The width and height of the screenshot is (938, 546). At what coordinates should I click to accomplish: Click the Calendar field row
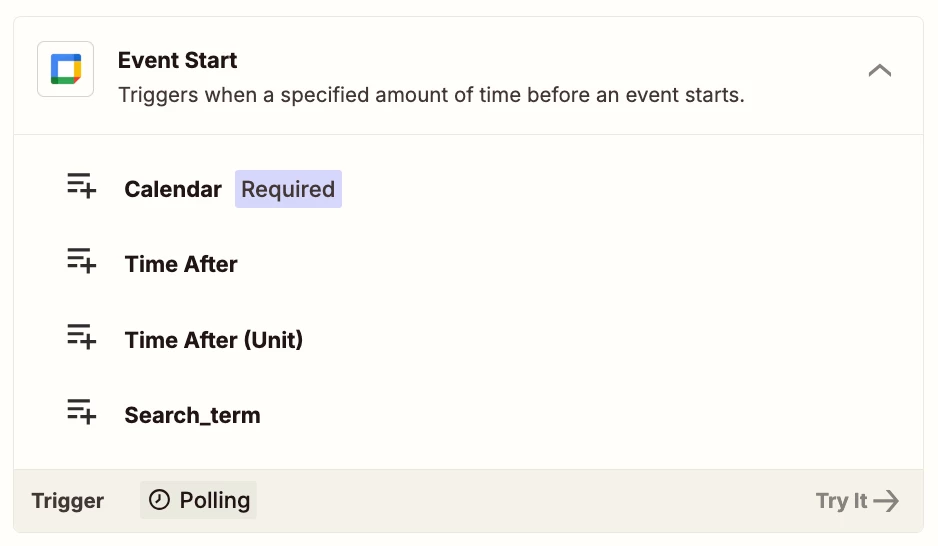[x=468, y=189]
